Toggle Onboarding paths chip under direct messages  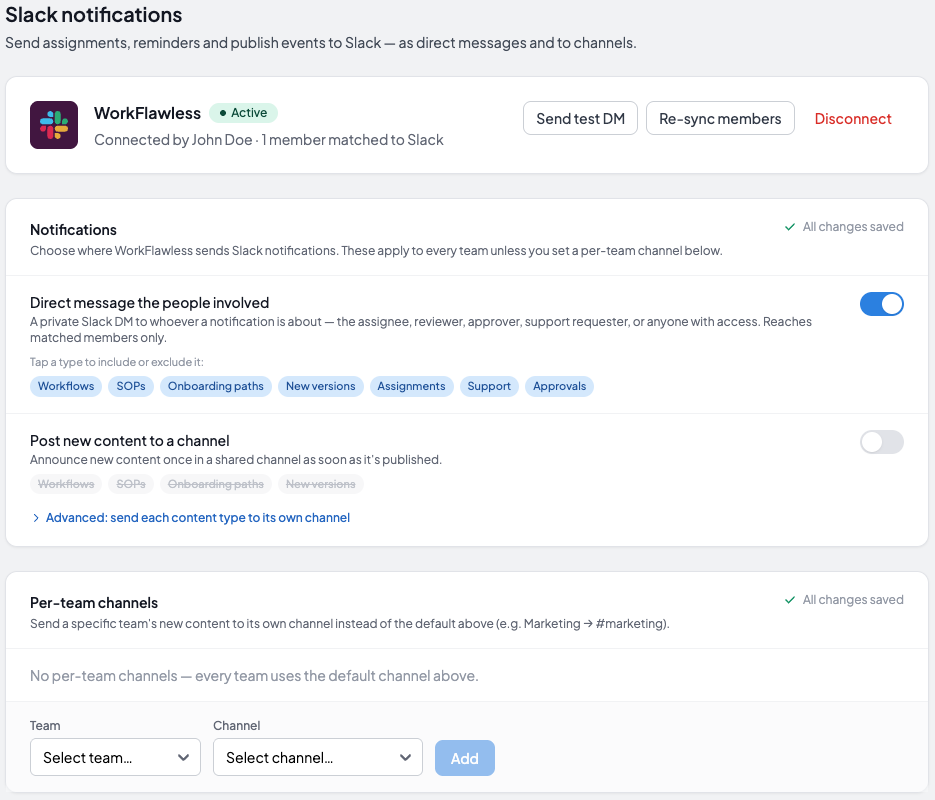click(216, 386)
